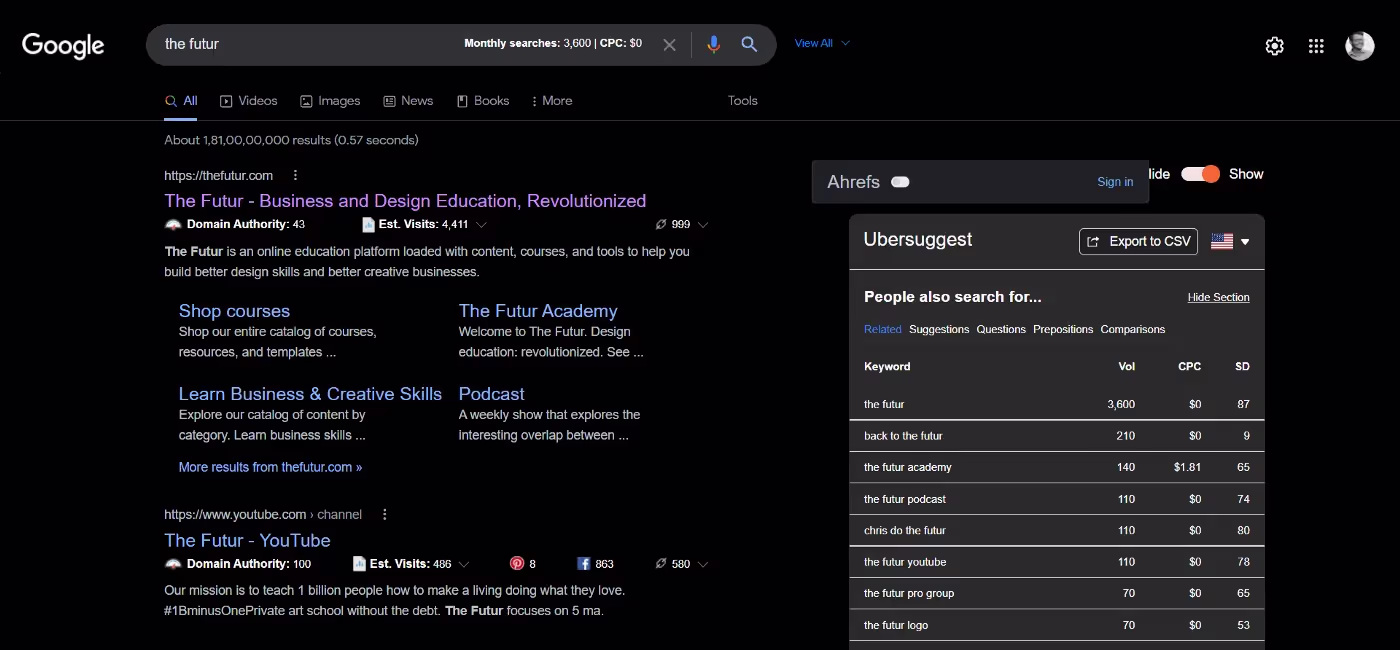
Task: Switch to the News tab
Action: [408, 101]
